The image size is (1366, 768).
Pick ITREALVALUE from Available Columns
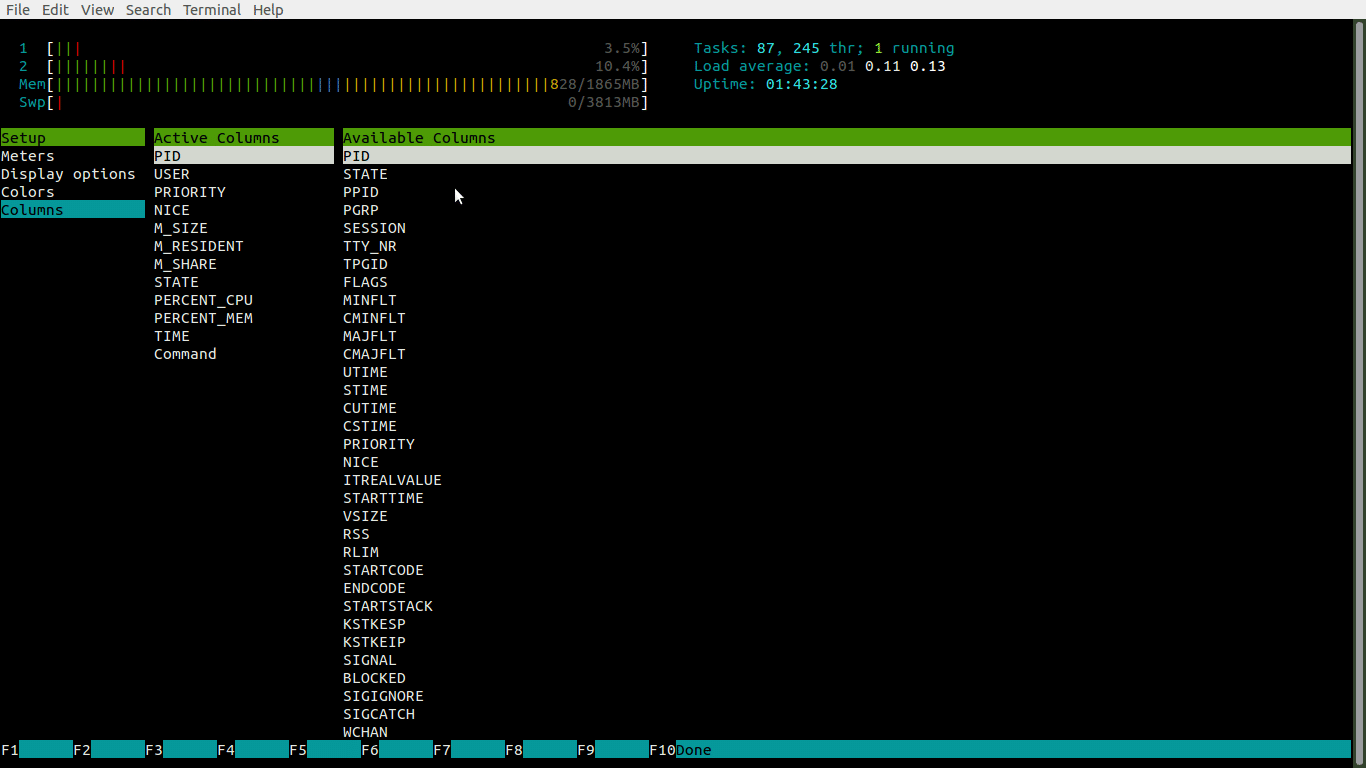(x=392, y=480)
